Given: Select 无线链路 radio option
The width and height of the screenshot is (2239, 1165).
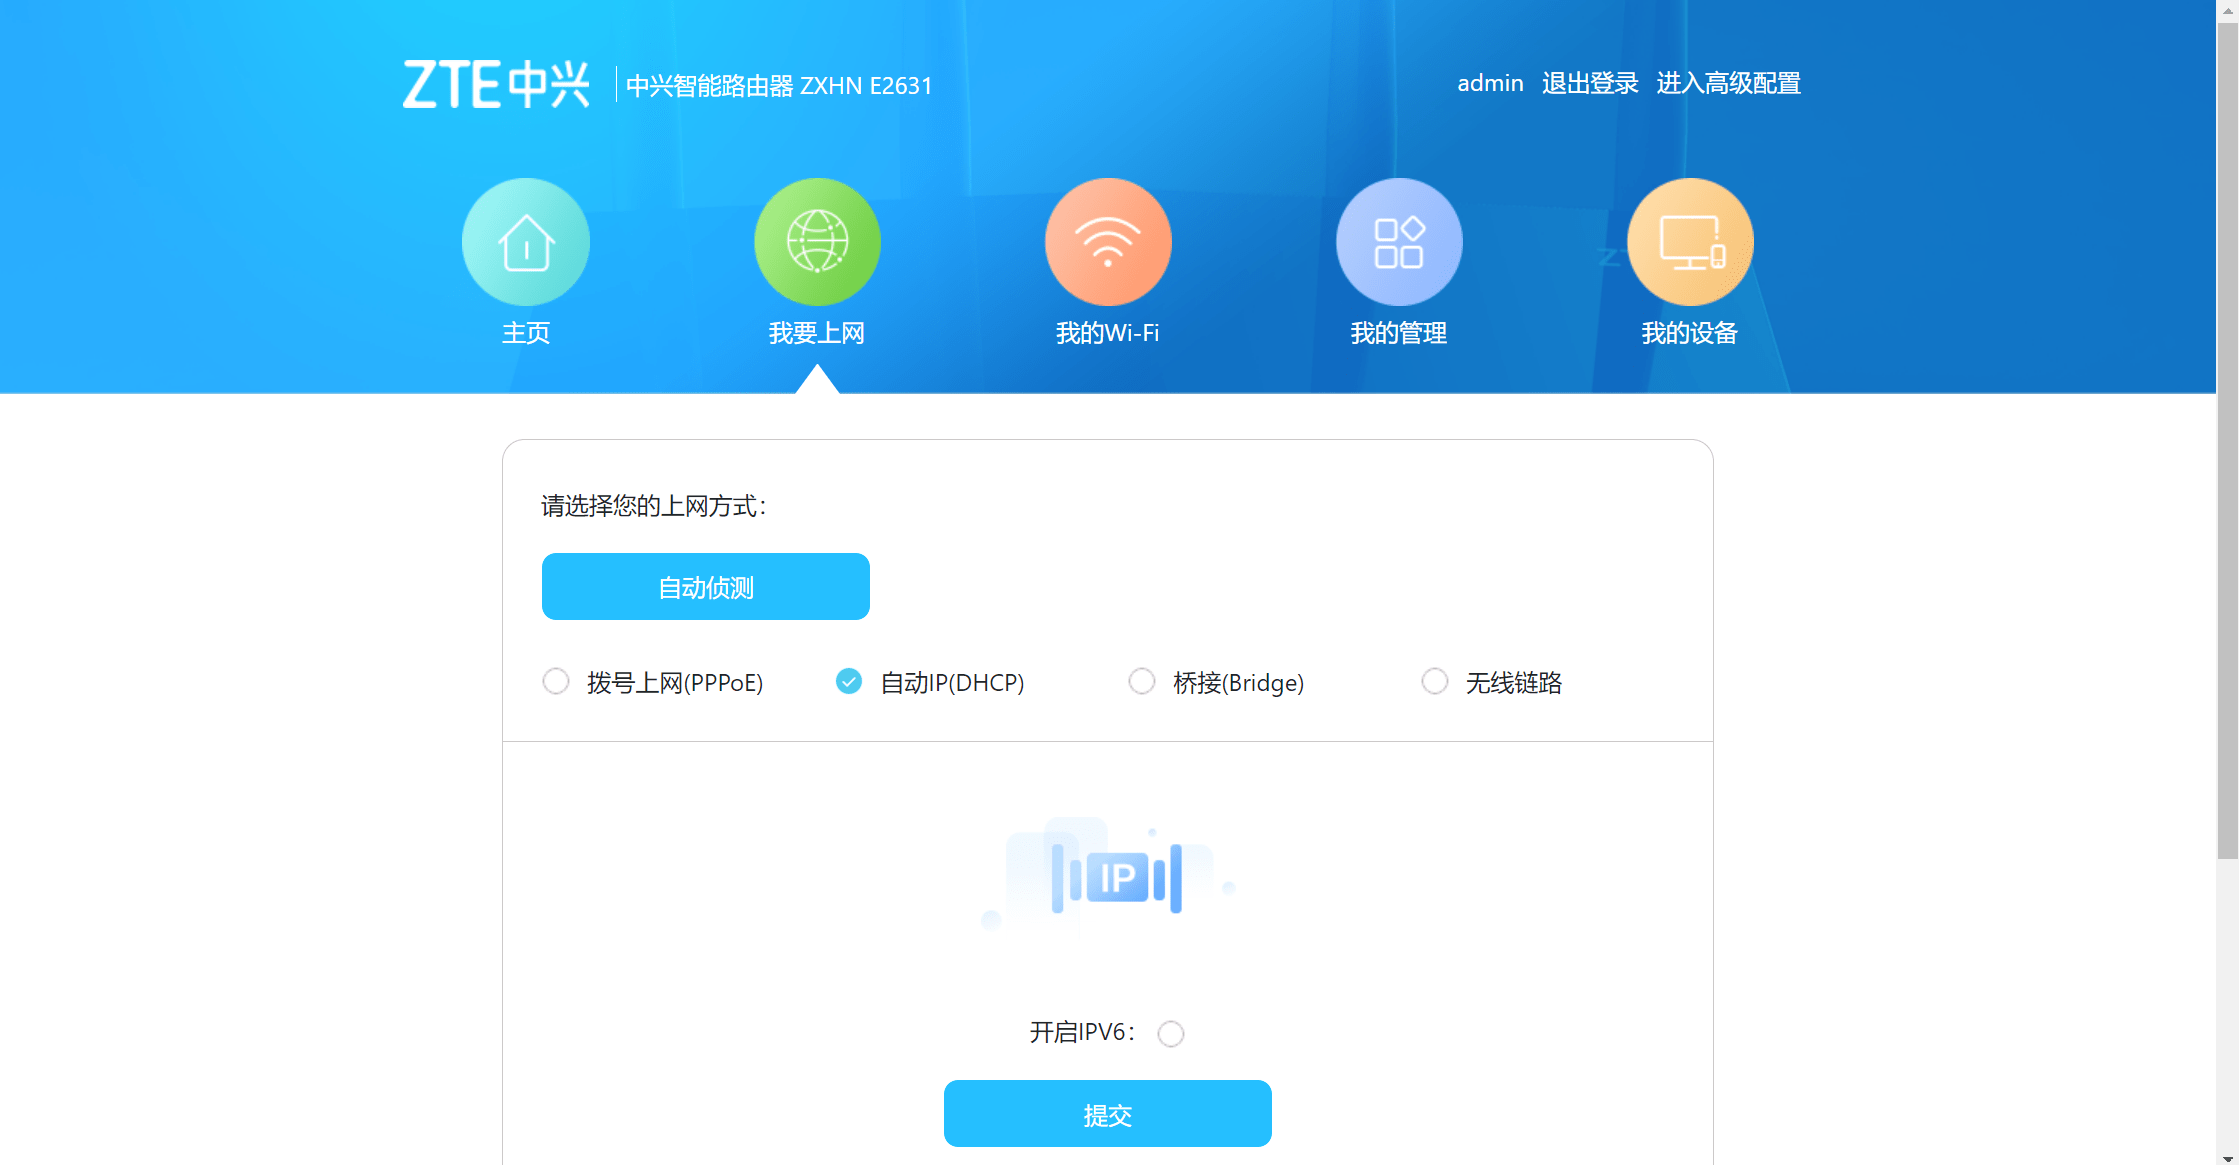Looking at the screenshot, I should click(1435, 682).
